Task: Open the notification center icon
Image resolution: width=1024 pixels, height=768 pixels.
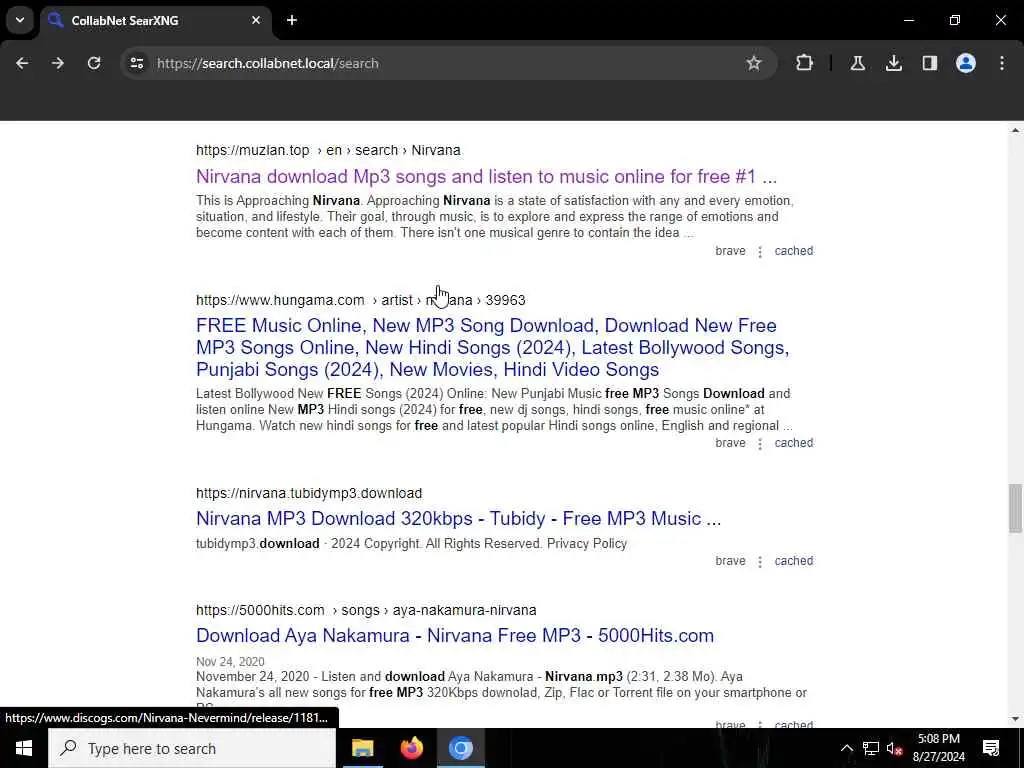Action: tap(991, 748)
